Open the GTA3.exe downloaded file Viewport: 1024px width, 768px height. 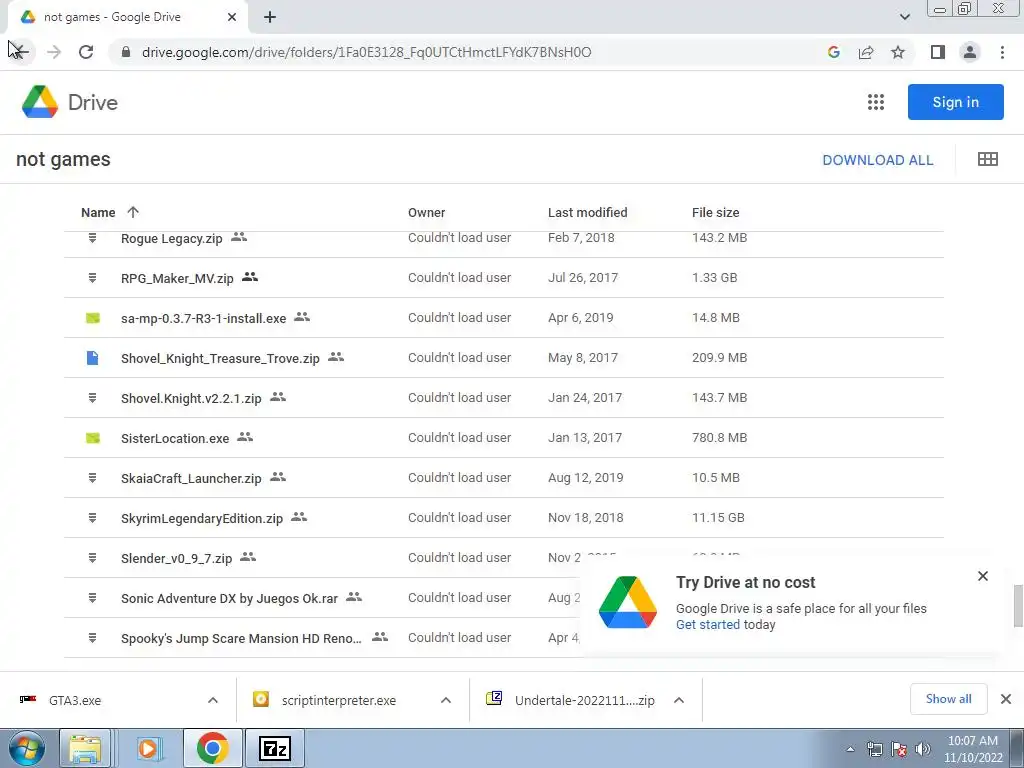[x=74, y=700]
